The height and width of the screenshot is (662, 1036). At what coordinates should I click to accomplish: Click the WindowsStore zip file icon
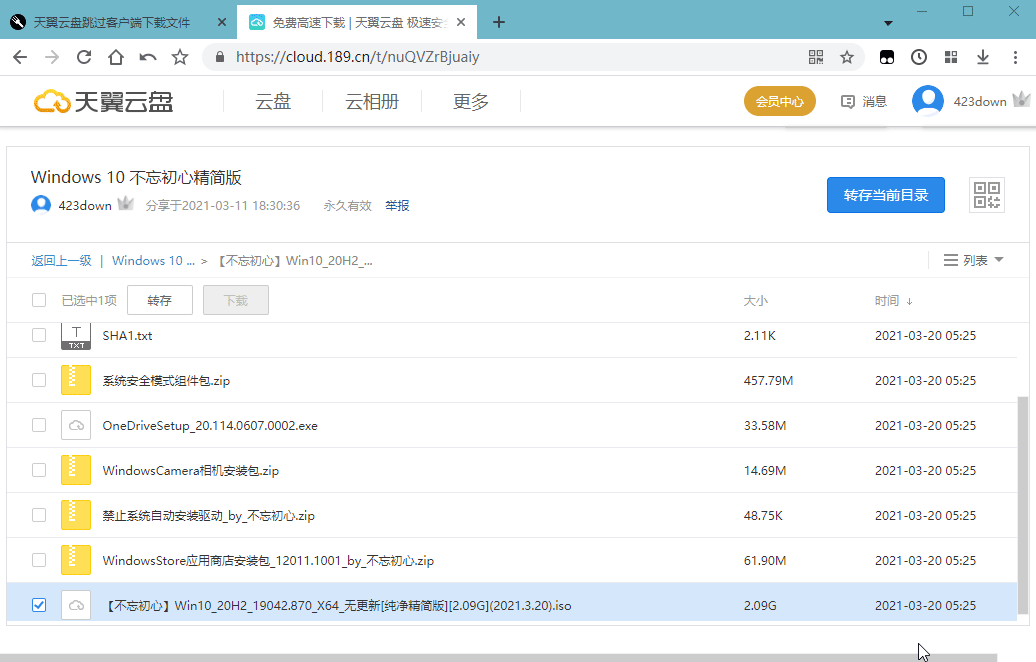point(76,560)
